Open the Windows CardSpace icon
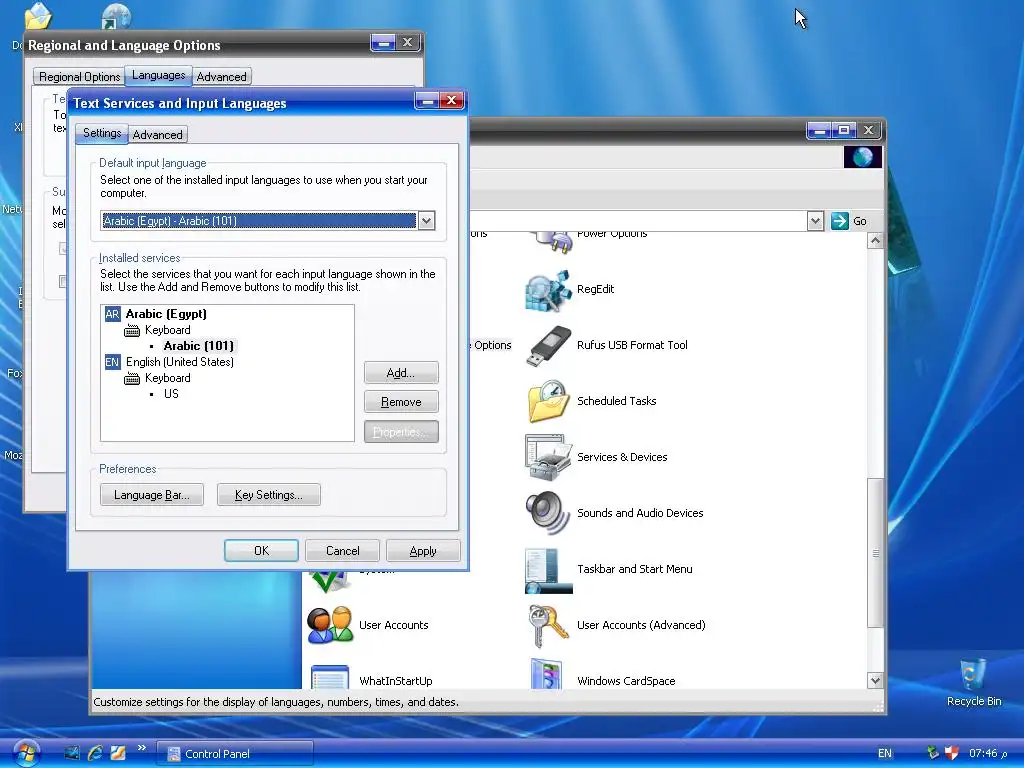The image size is (1024, 768). pyautogui.click(x=548, y=674)
